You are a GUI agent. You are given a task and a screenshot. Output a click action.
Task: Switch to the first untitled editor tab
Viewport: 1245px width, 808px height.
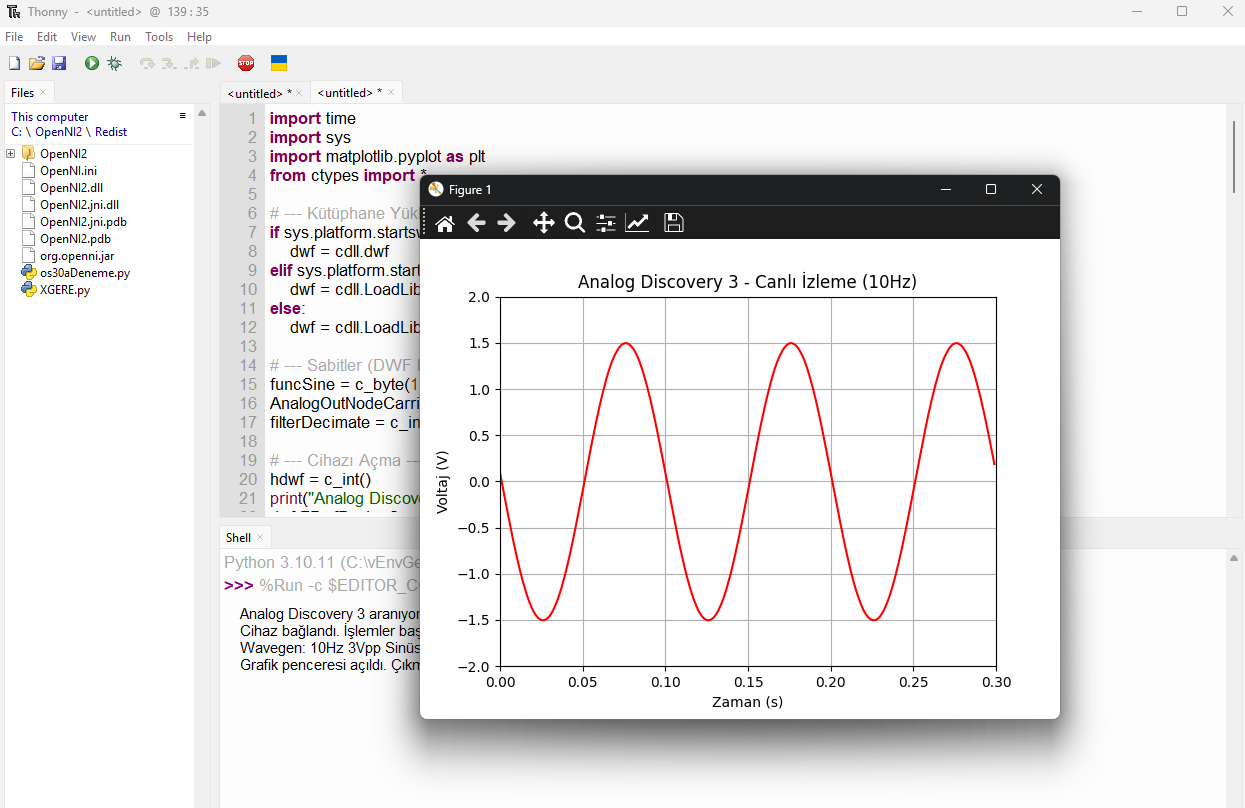click(x=259, y=93)
